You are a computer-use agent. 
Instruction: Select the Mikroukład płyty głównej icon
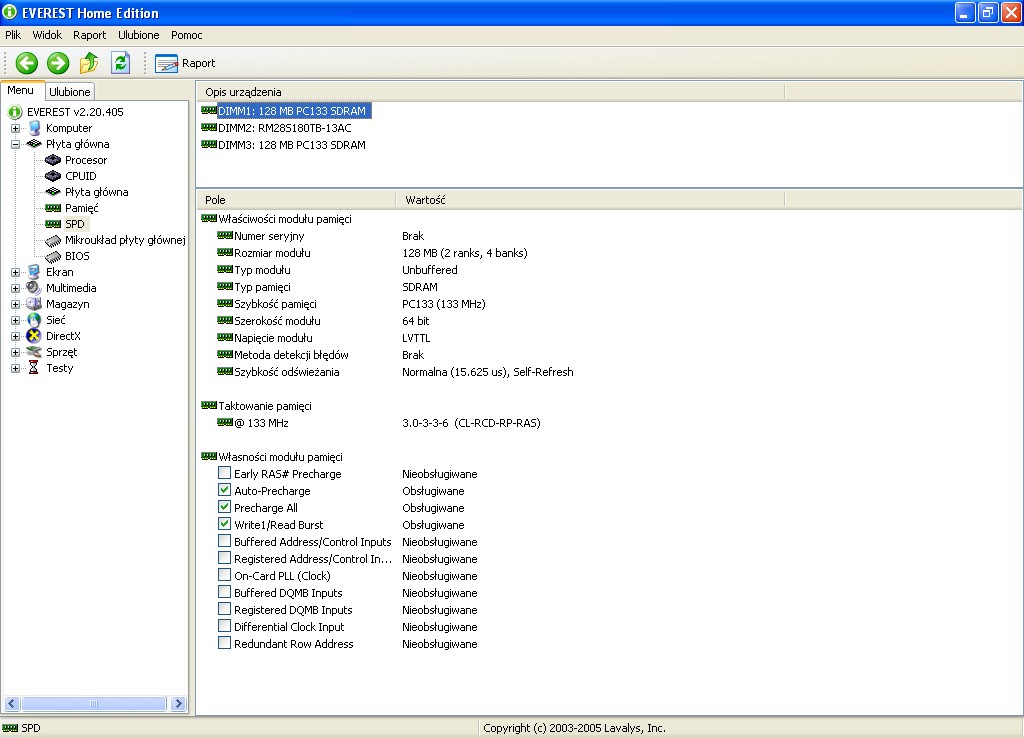pyautogui.click(x=53, y=240)
